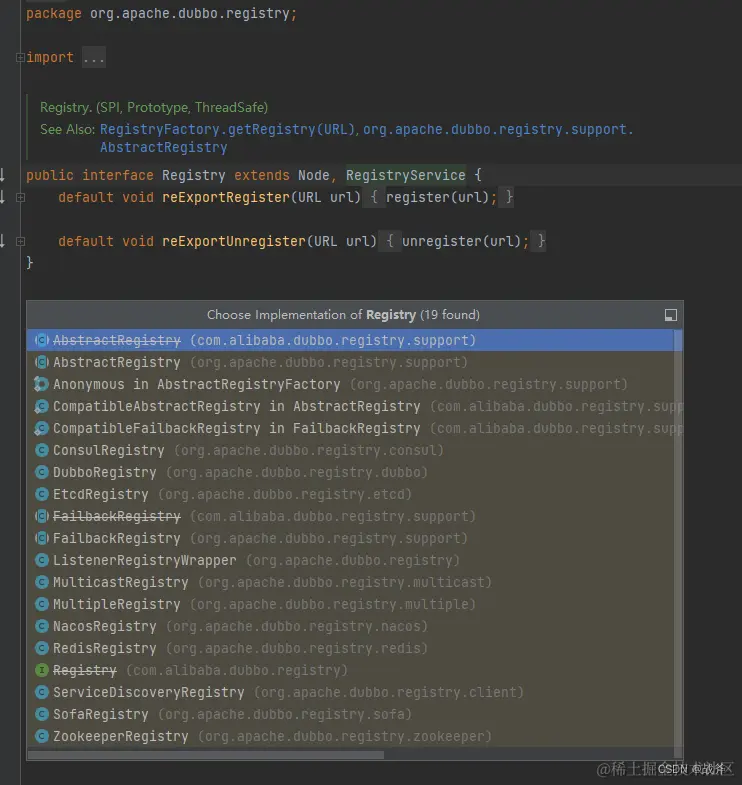
Task: Open MulticastRegistry implementation
Action: point(350,582)
